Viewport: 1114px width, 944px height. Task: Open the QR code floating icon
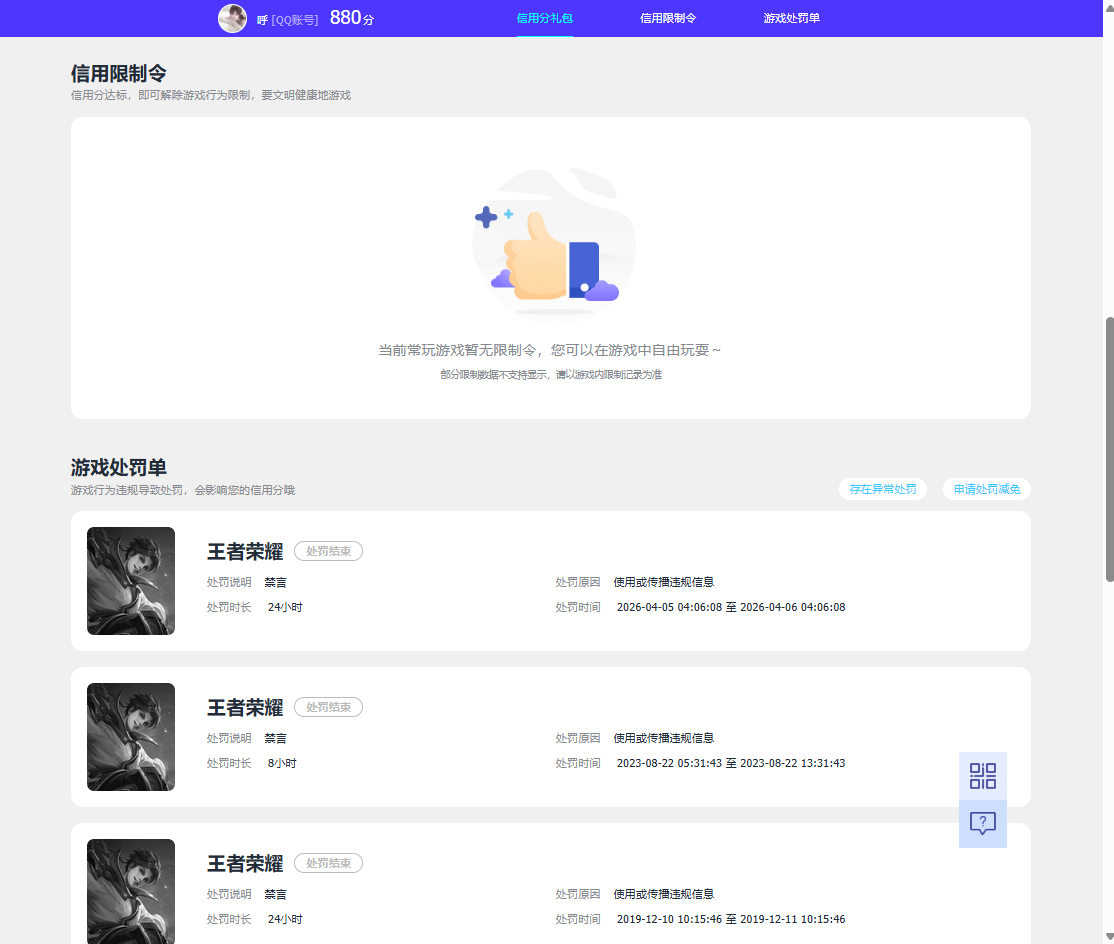[x=983, y=776]
